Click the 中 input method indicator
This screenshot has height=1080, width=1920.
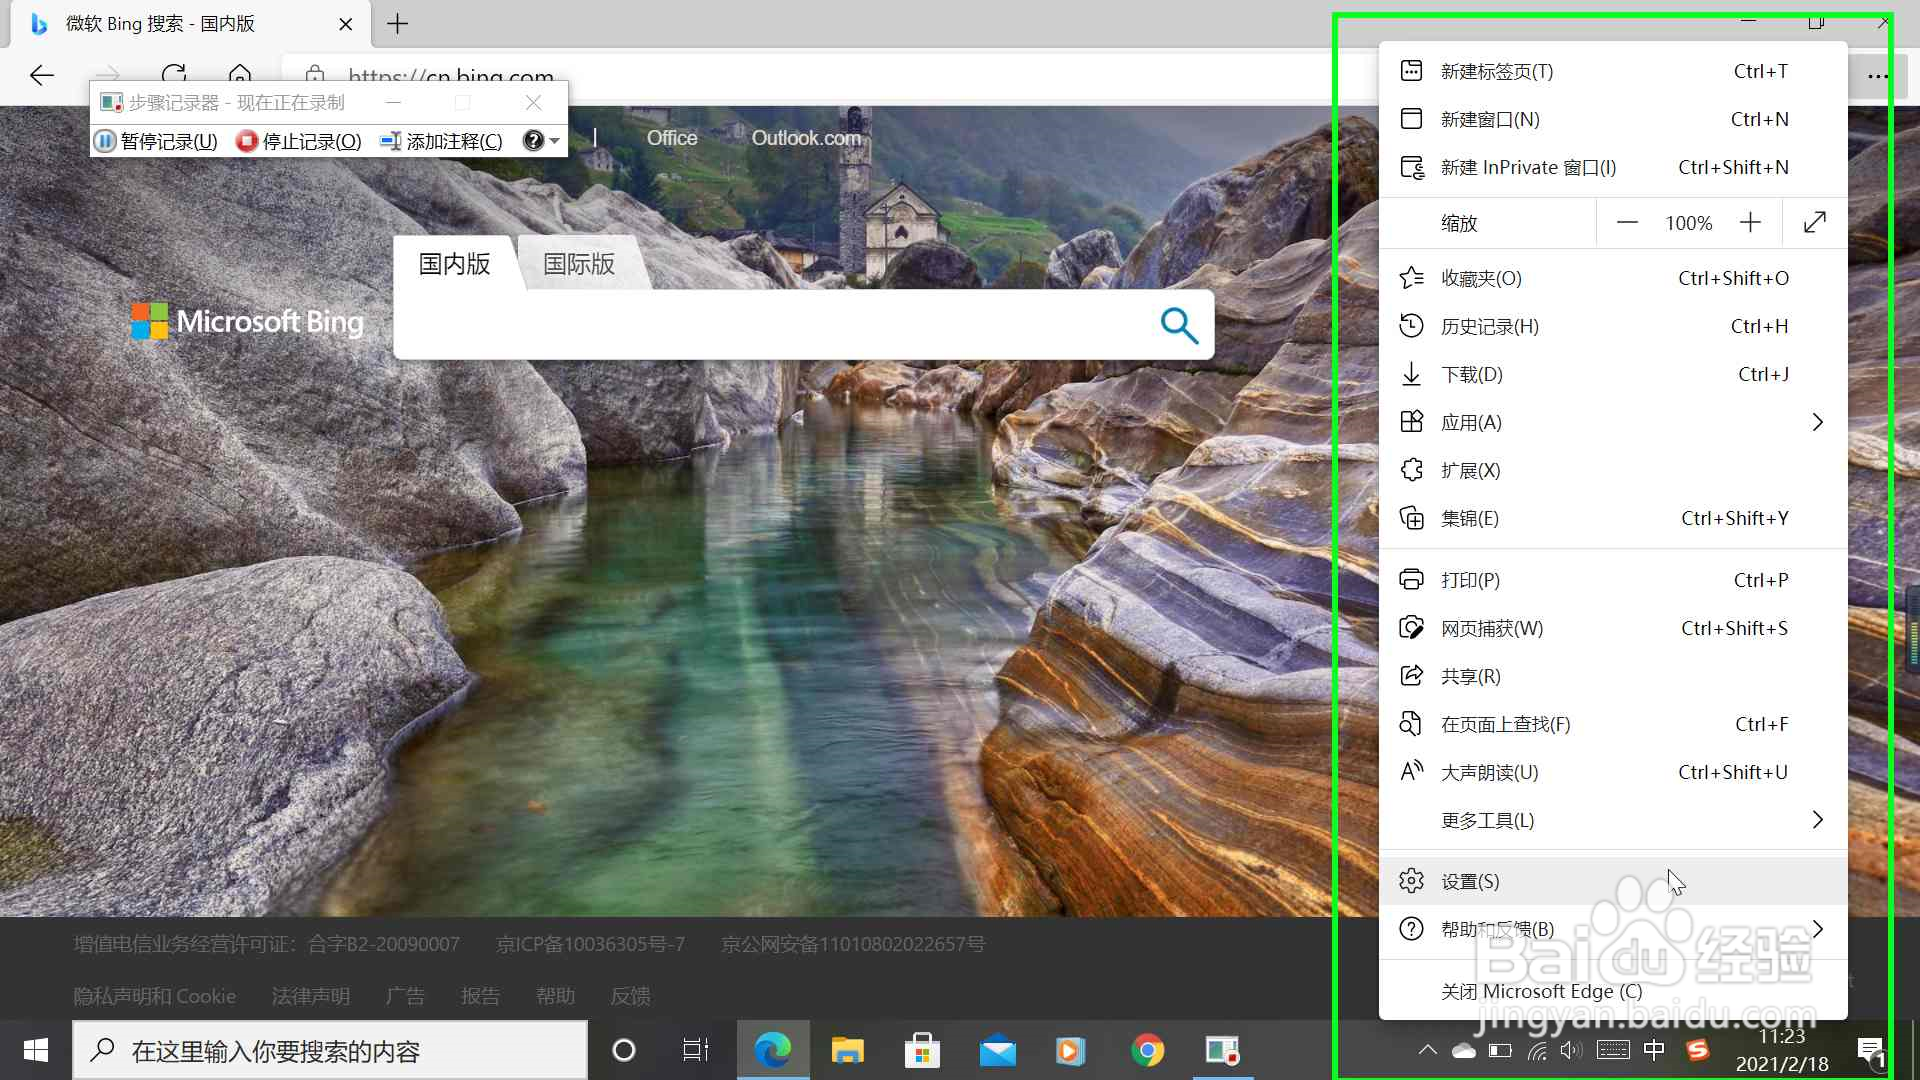(1655, 1050)
